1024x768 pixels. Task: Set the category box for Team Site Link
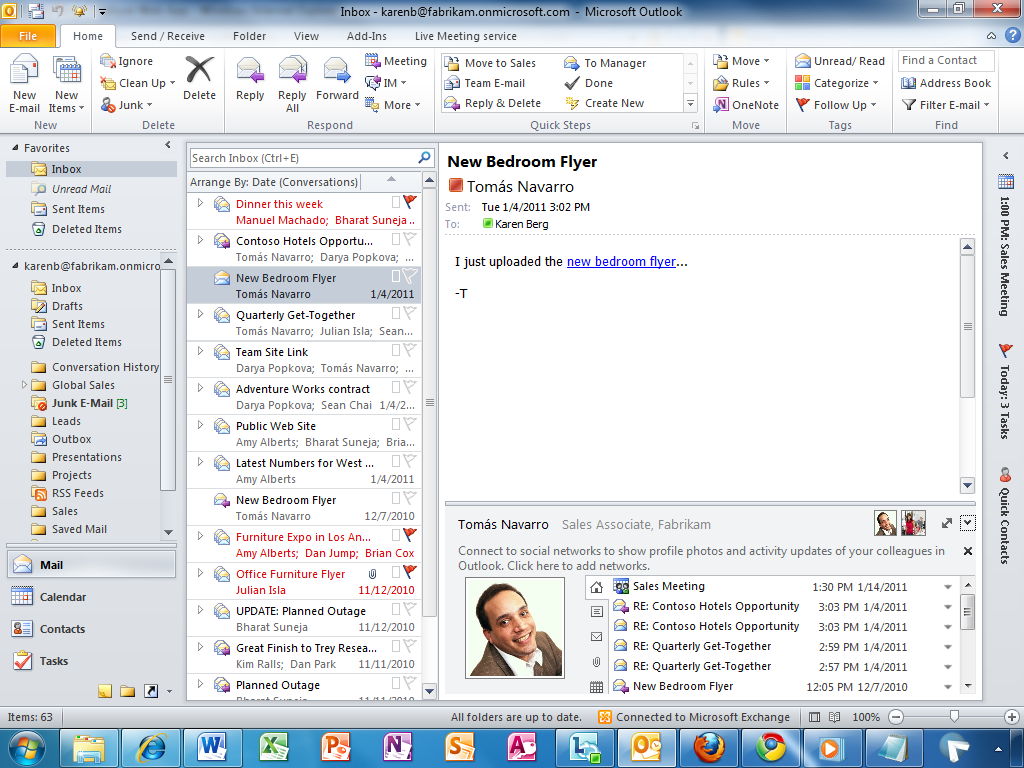[396, 350]
